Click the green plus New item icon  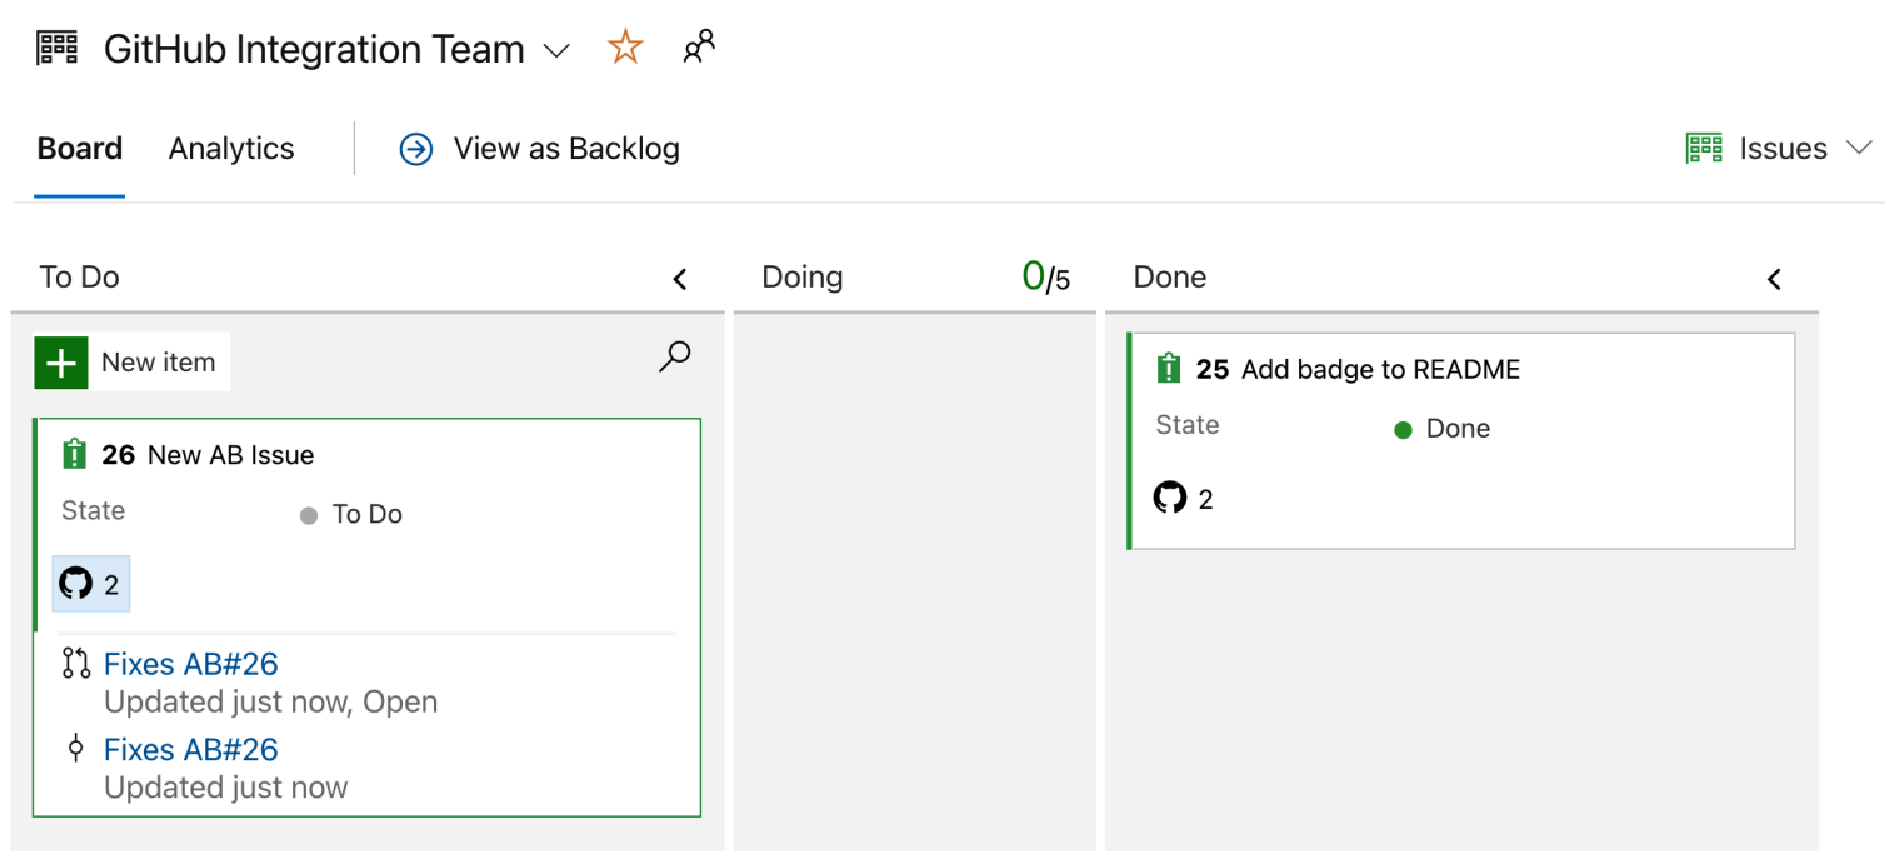[61, 362]
